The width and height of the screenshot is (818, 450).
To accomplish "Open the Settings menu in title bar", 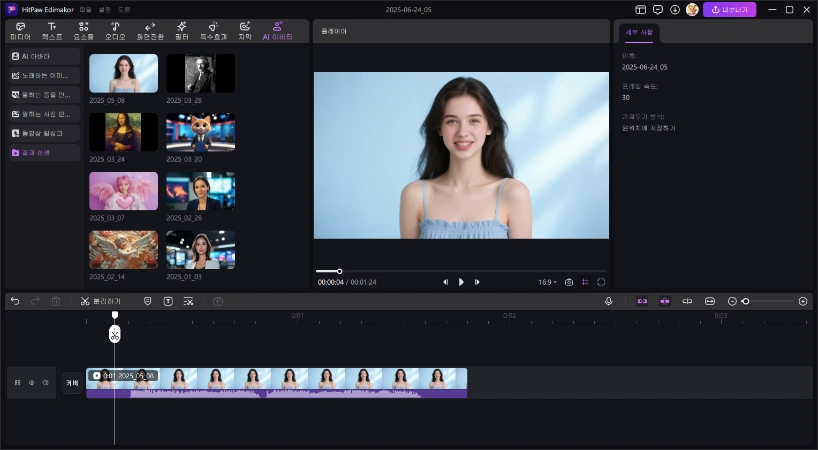I will pyautogui.click(x=105, y=10).
